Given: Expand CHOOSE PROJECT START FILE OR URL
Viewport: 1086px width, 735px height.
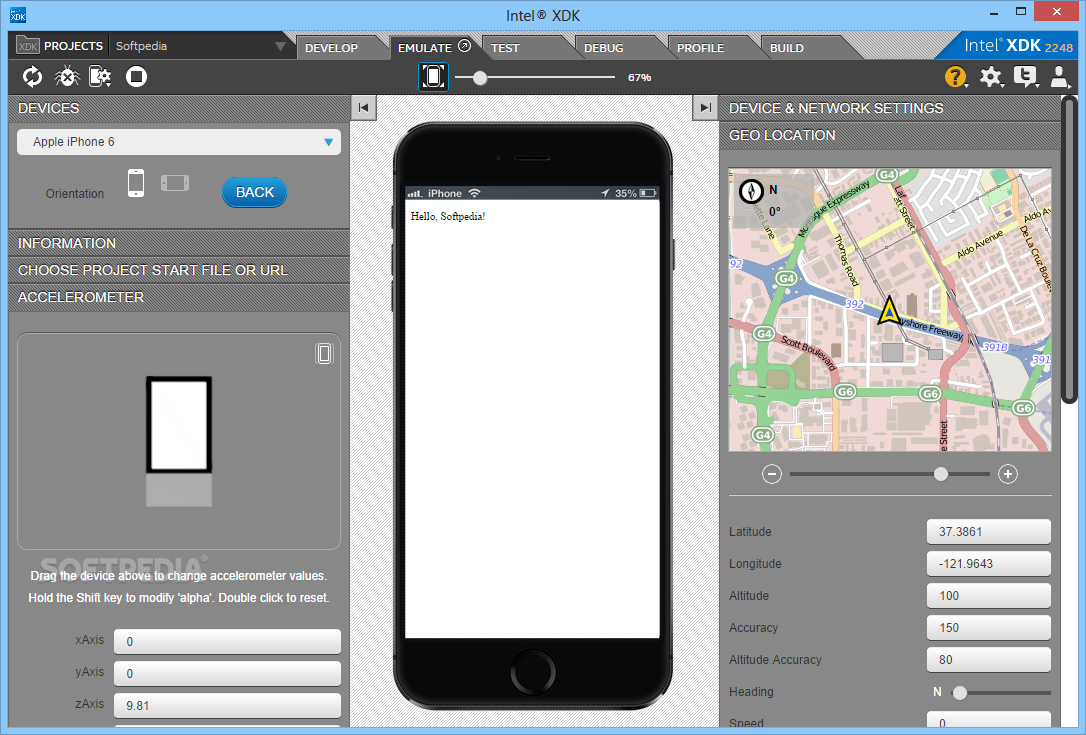Looking at the screenshot, I should 179,270.
